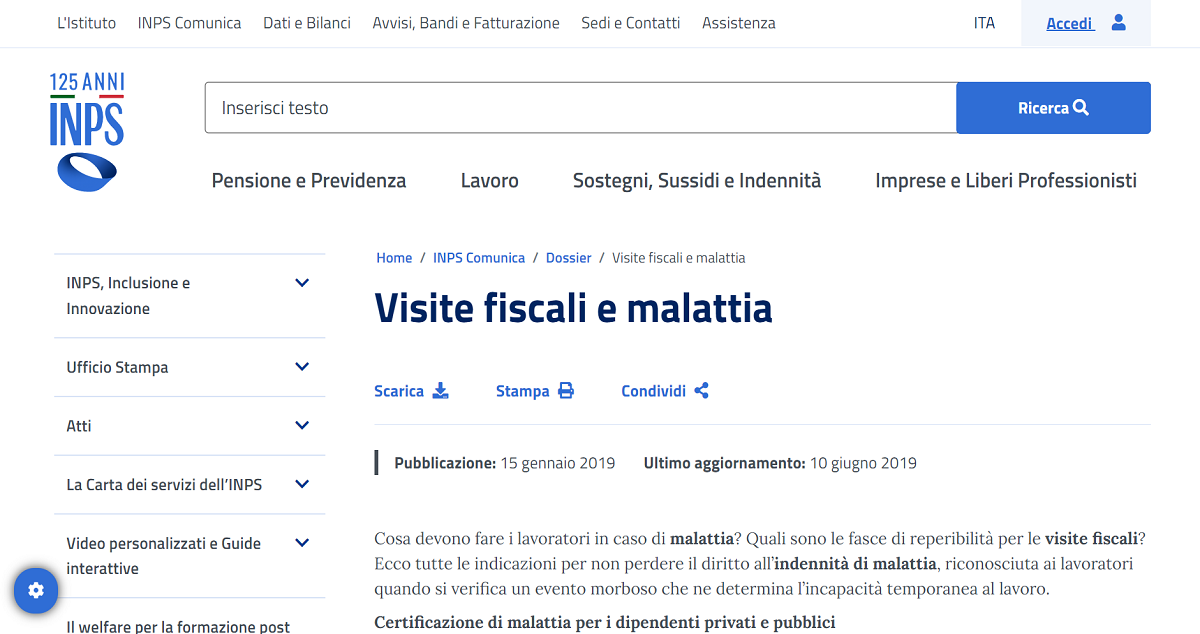The height and width of the screenshot is (634, 1200).
Task: Open the blue gear settings button
Action: 36,590
